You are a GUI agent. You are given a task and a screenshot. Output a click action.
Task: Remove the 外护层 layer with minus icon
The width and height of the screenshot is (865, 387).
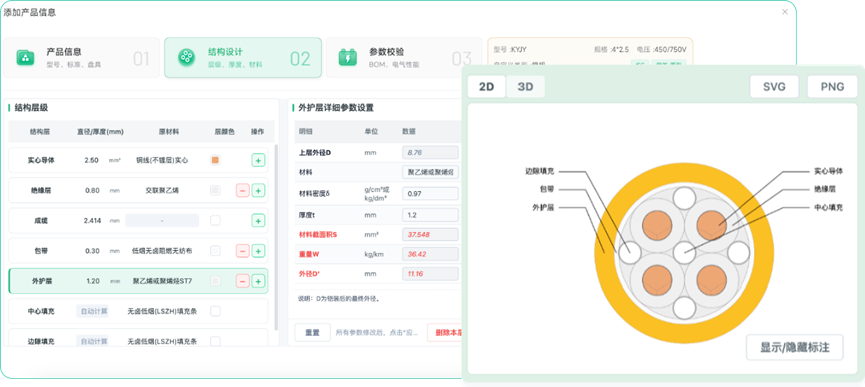point(242,281)
